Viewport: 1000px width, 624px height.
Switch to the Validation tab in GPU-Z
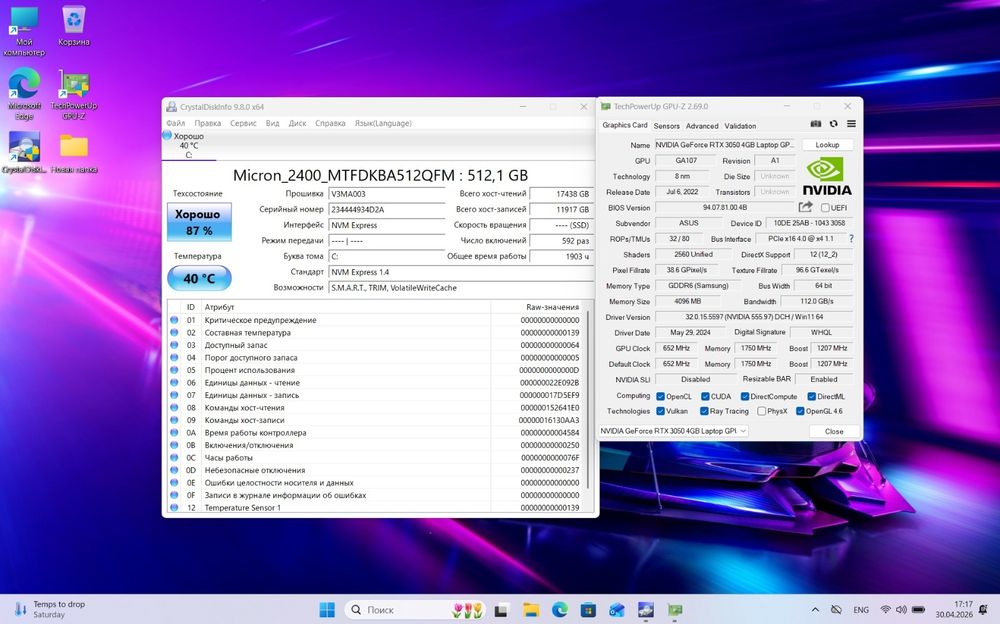(x=740, y=126)
